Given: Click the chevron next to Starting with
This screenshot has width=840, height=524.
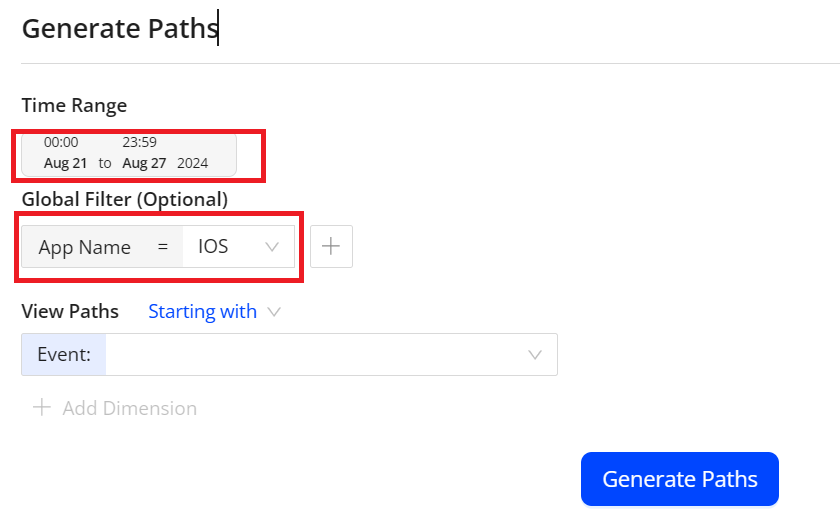Looking at the screenshot, I should tap(274, 311).
